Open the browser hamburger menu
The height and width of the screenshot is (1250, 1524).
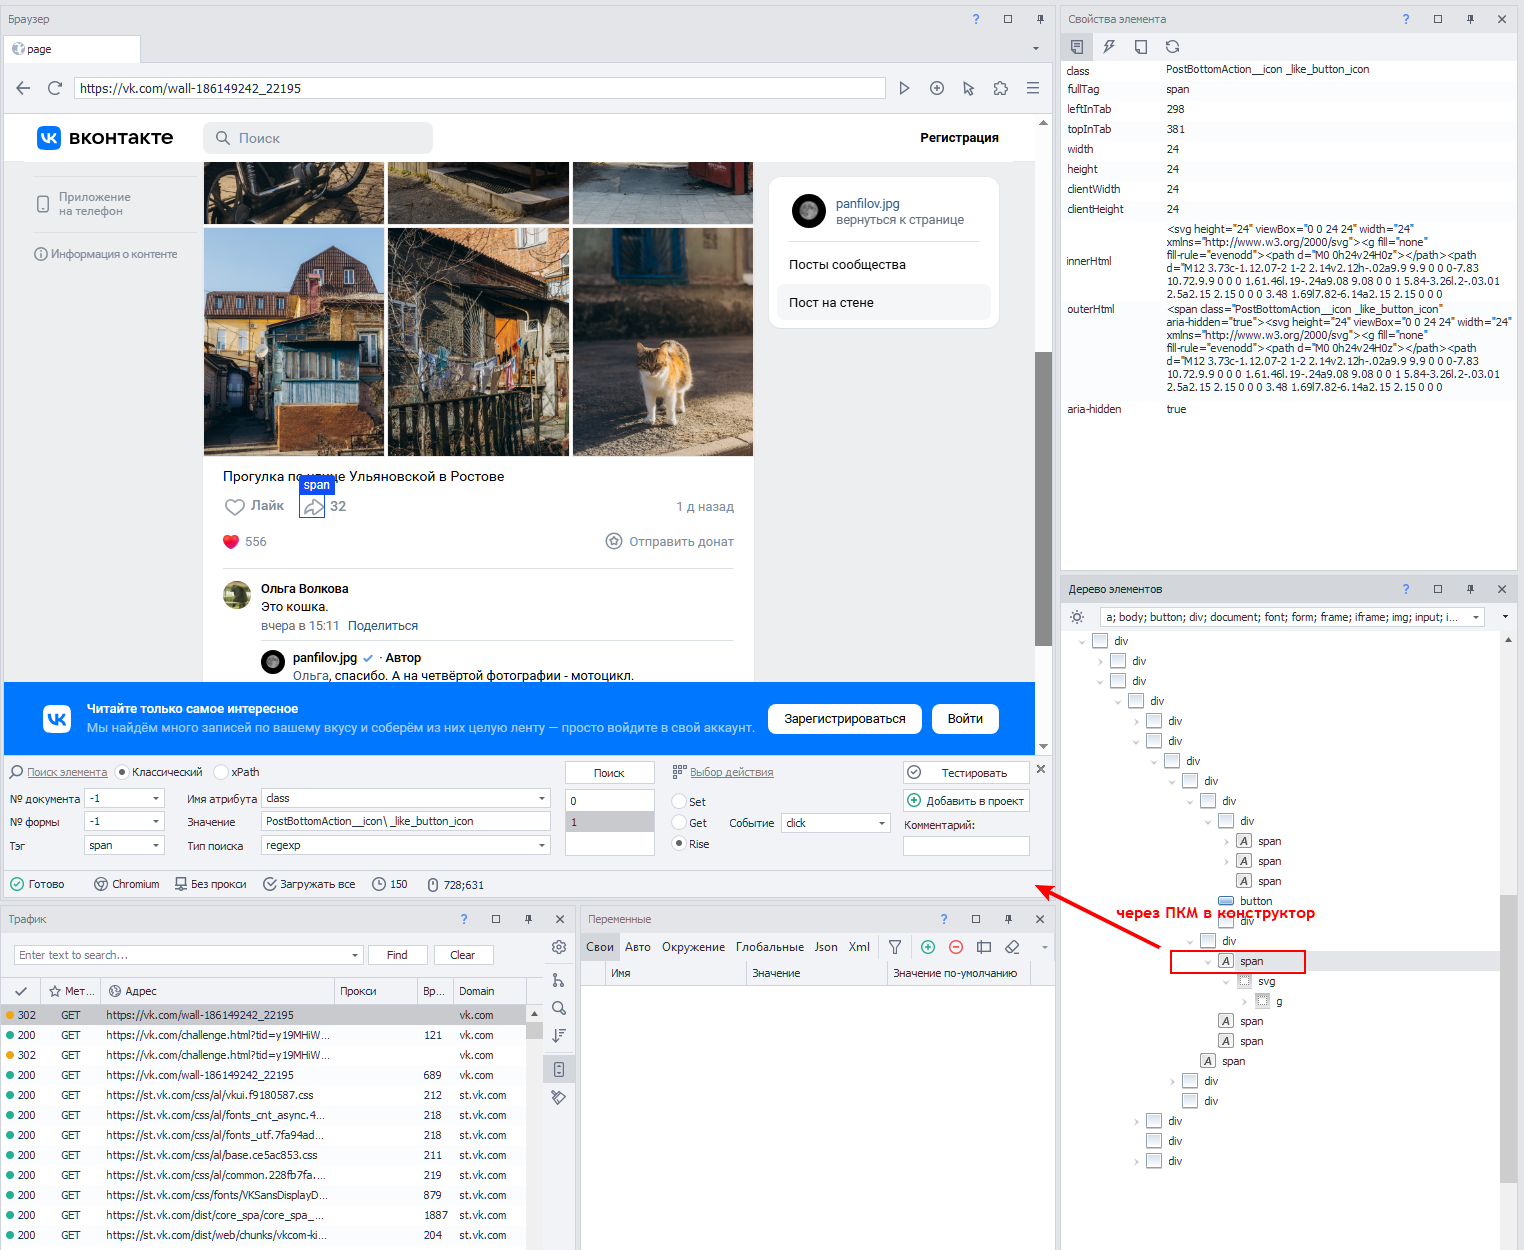pos(1033,88)
